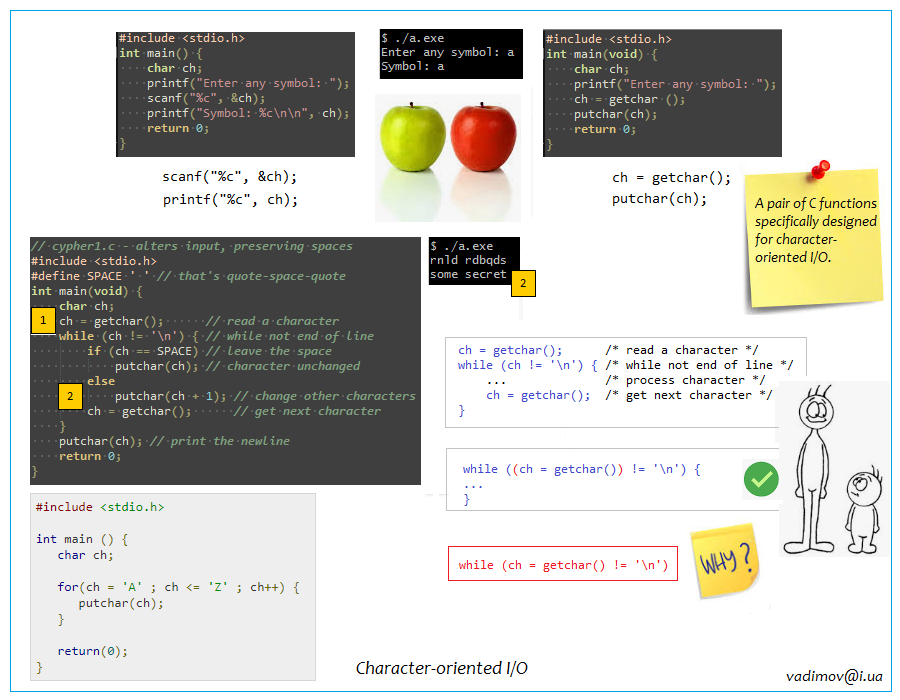Click the vadimov@i.ua email text
900x700 pixels.
[834, 676]
